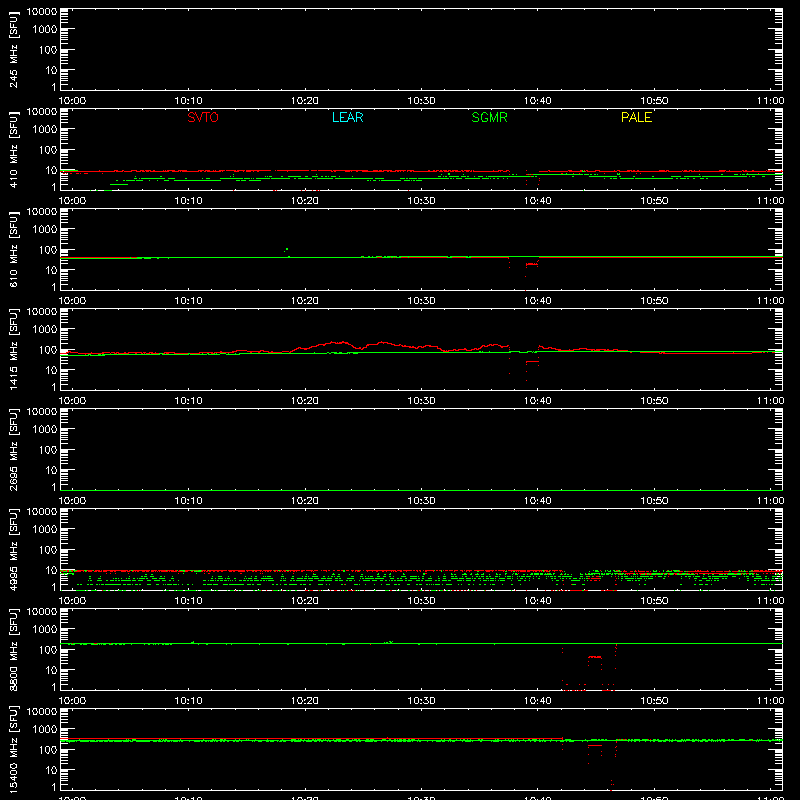Click the 10000 y-tick of the 15400 MHz panel
The image size is (800, 800).
pos(42,711)
